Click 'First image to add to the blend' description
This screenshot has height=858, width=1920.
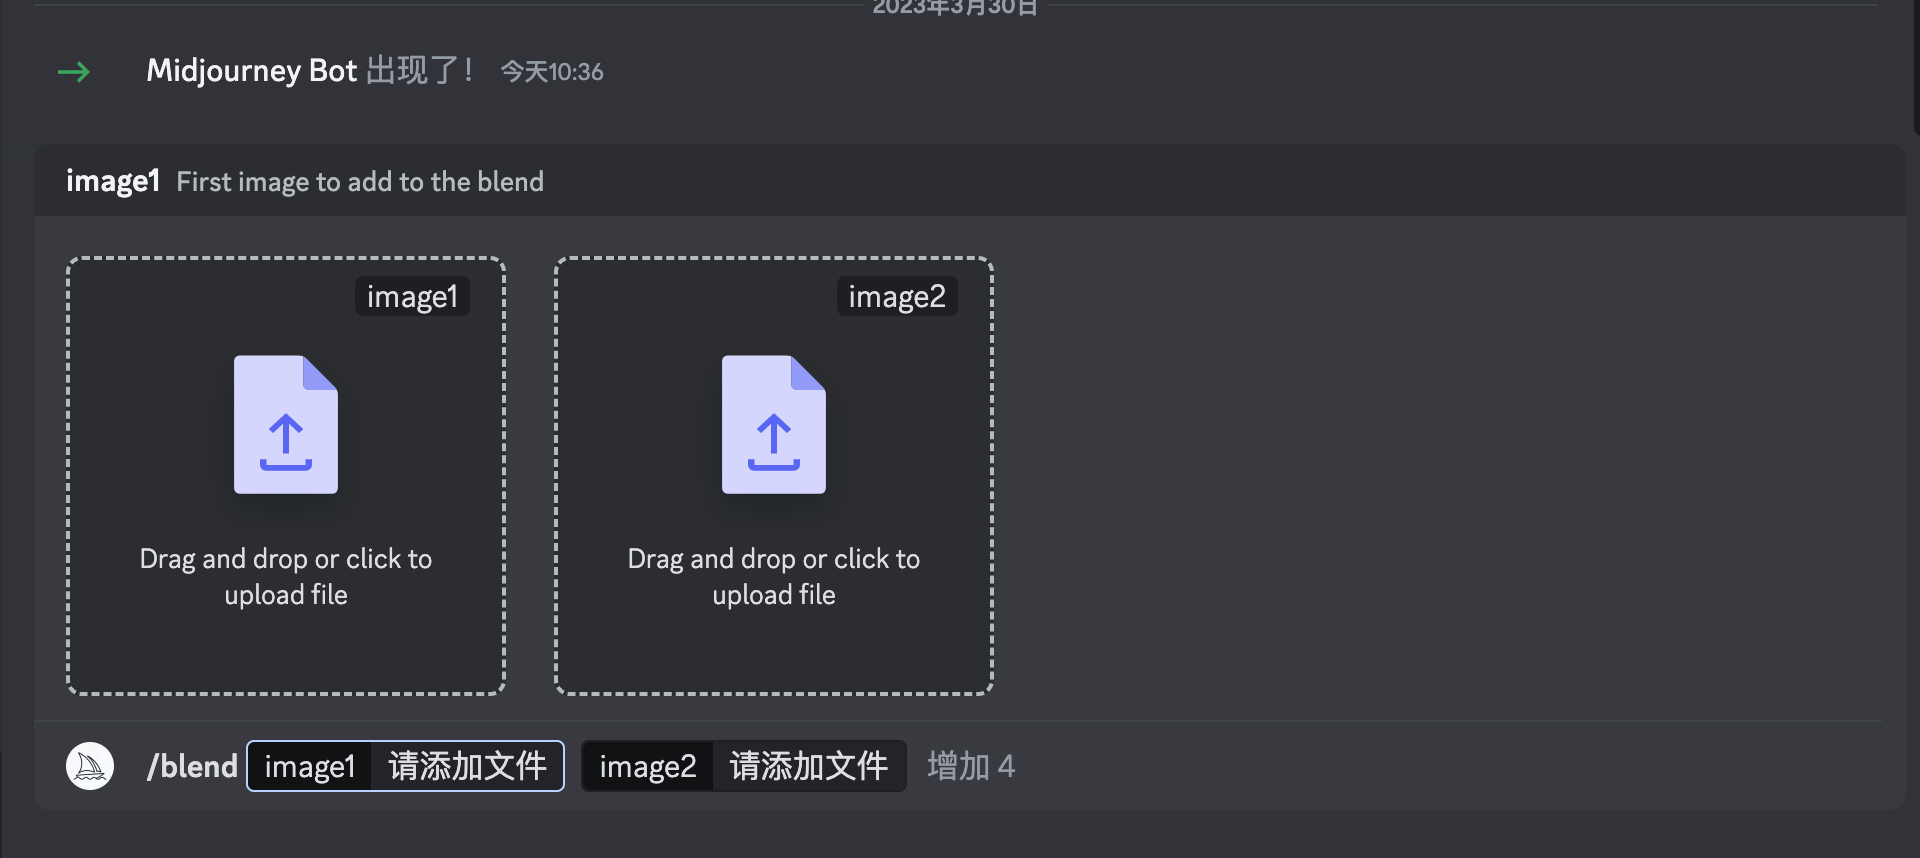[x=360, y=181]
